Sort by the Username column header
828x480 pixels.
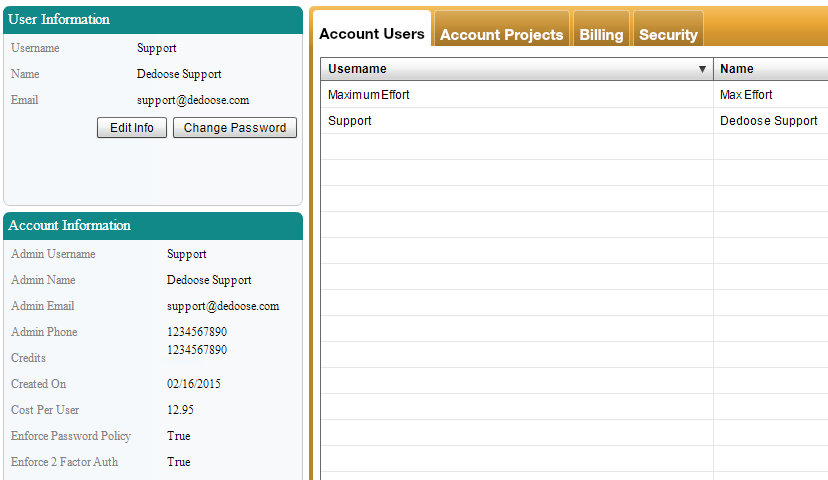pyautogui.click(x=516, y=69)
